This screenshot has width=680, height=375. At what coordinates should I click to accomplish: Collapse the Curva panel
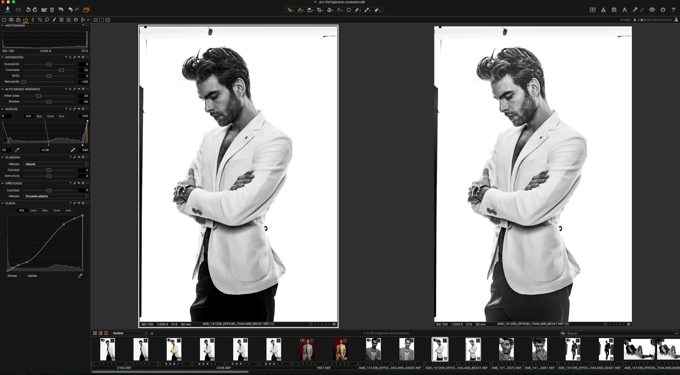[3, 203]
